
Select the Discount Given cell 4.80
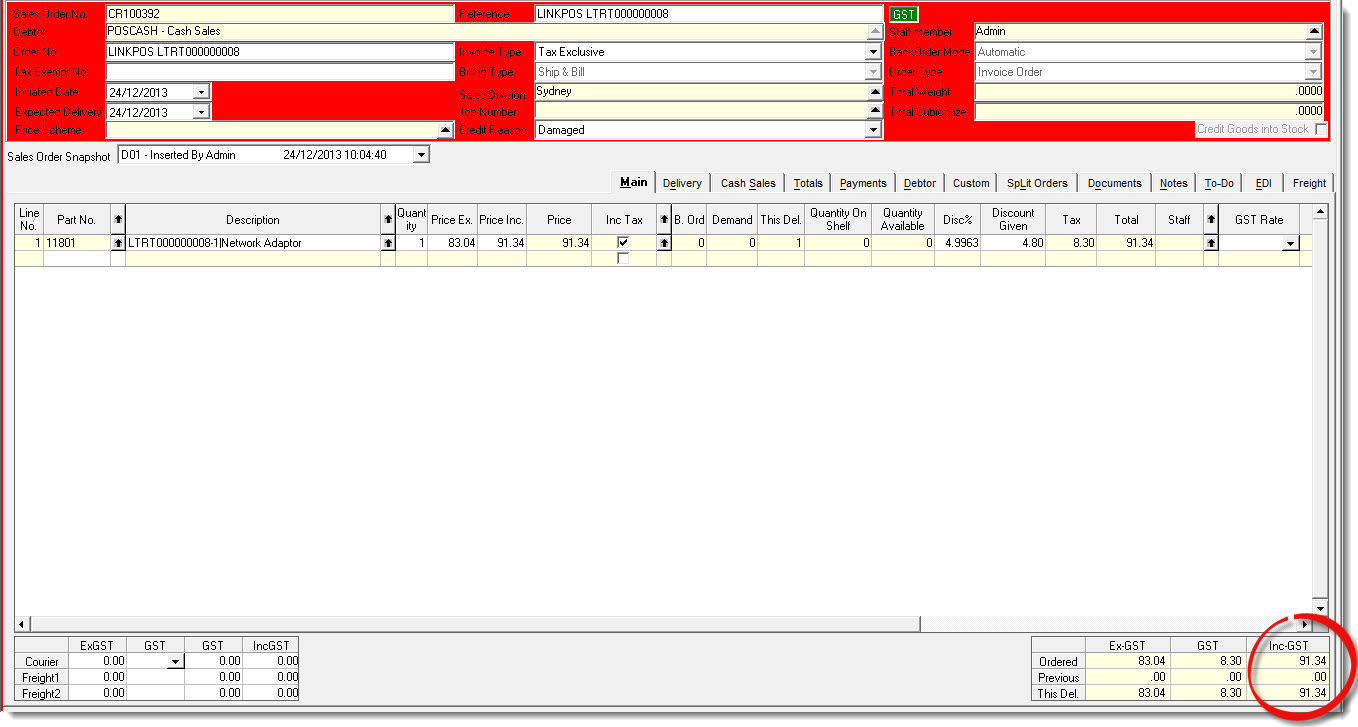pyautogui.click(x=1013, y=243)
